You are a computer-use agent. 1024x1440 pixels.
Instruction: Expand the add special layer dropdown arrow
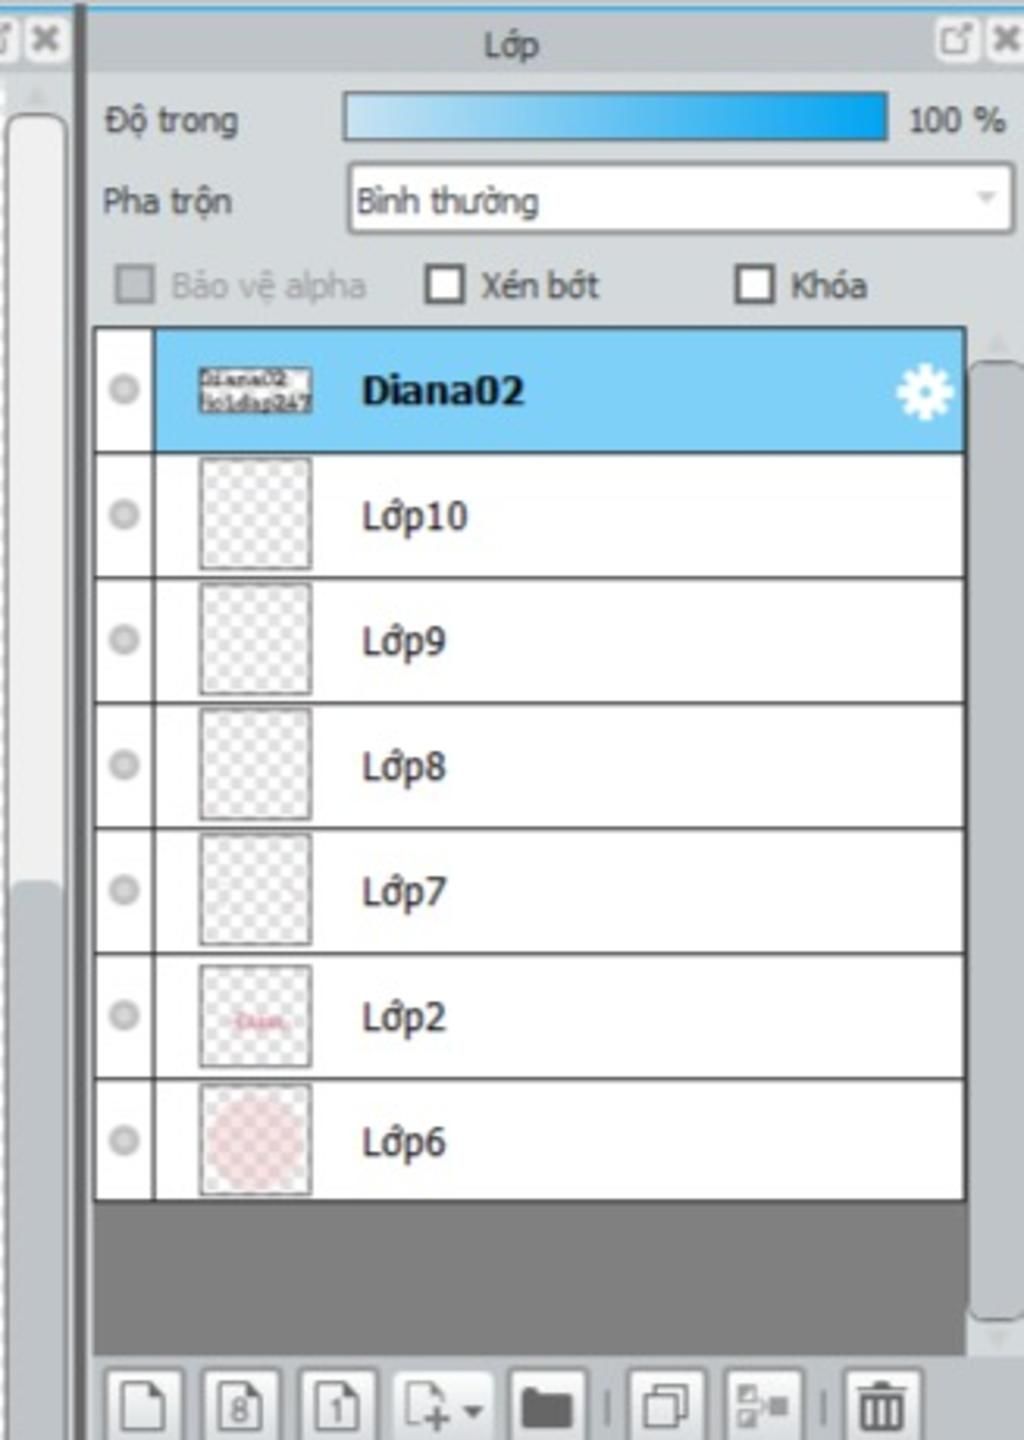pos(474,1411)
